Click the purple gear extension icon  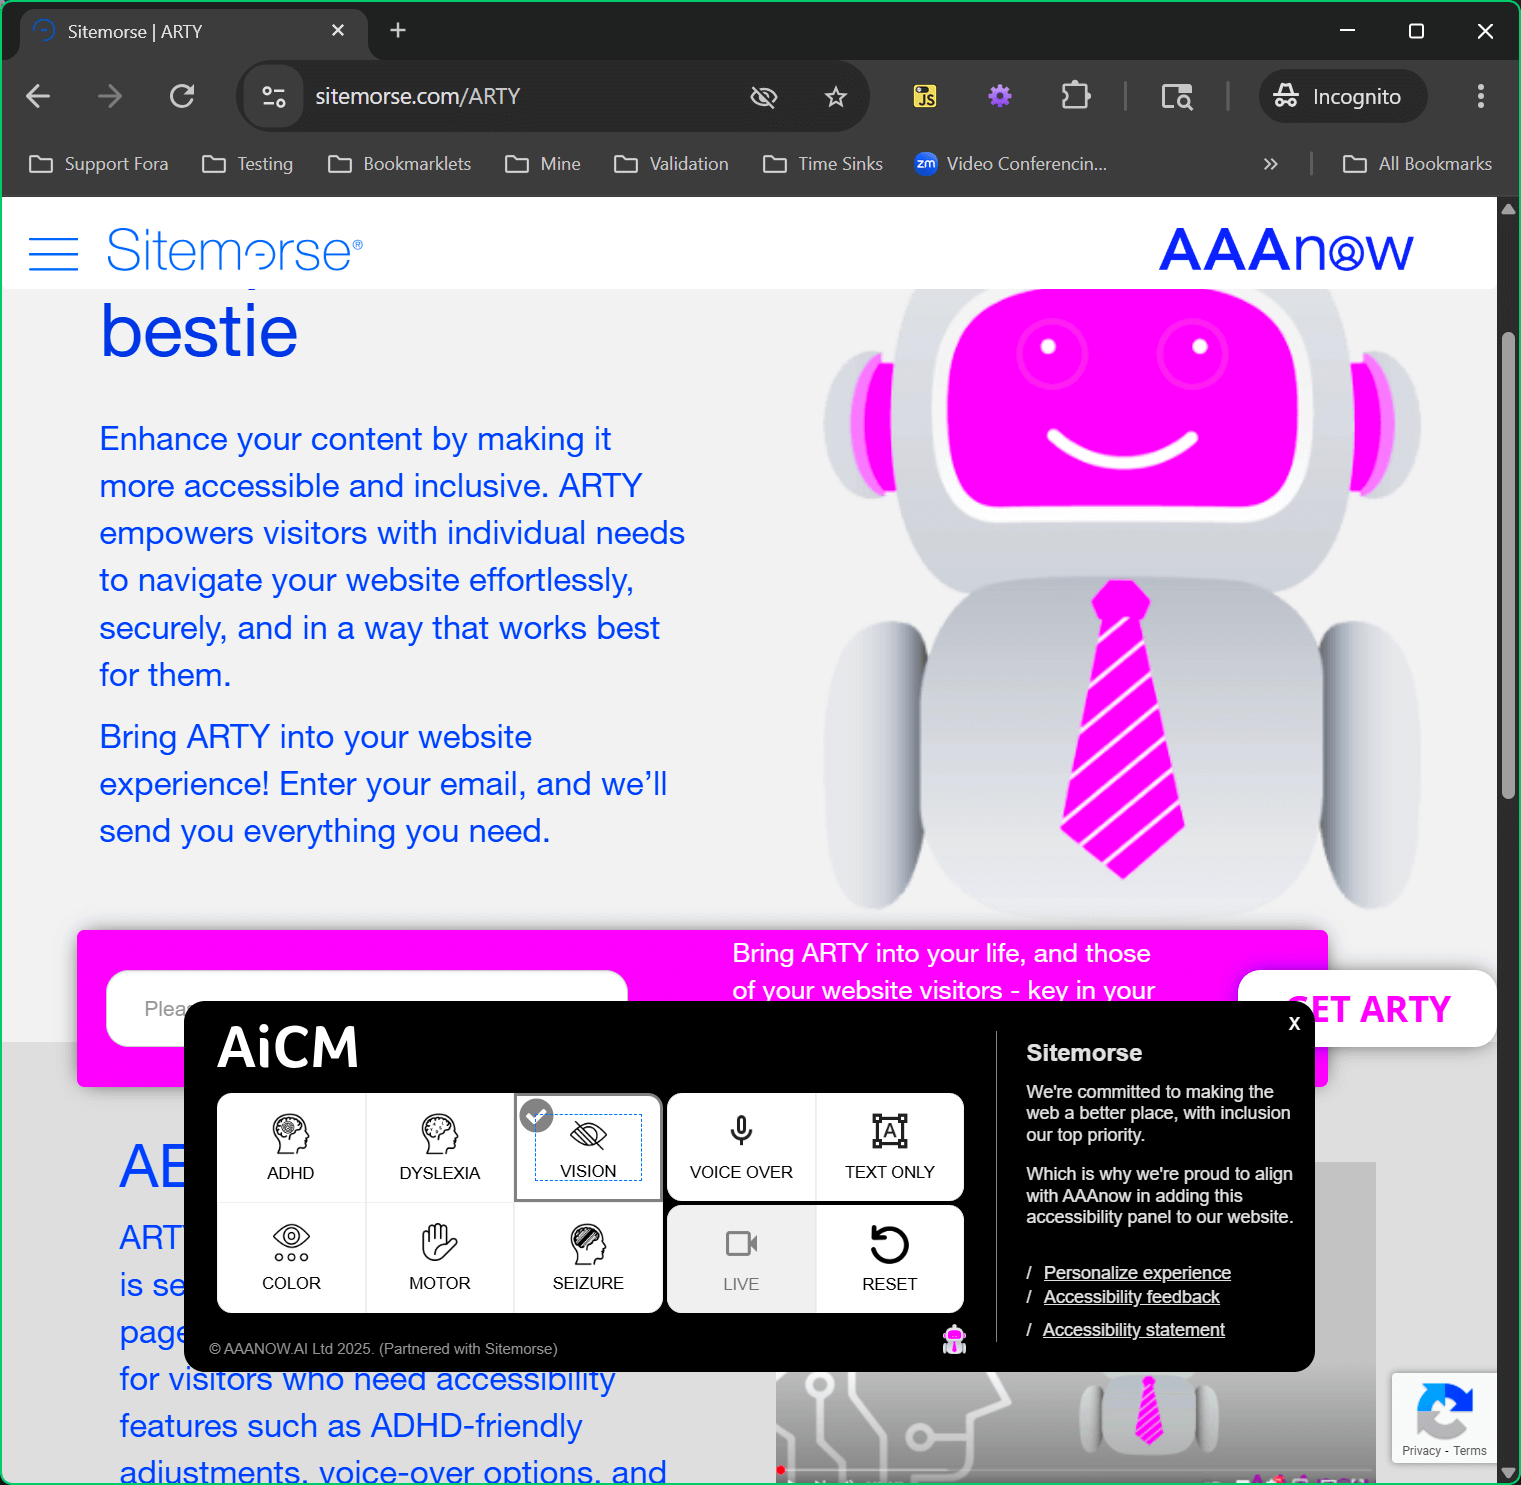(x=1000, y=96)
